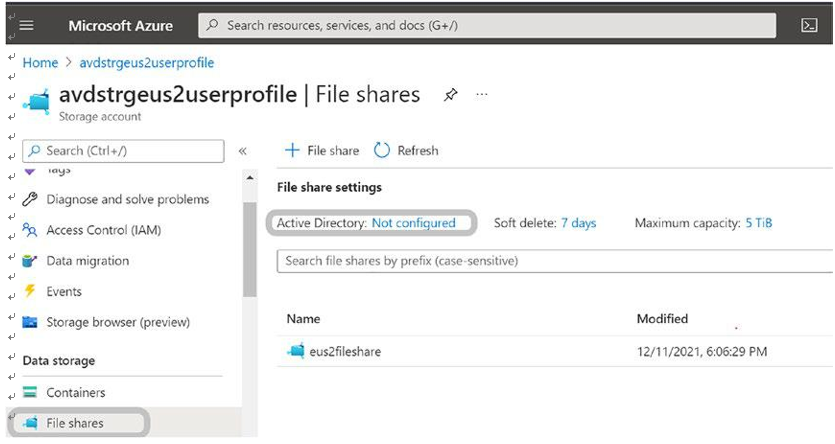Click the wrench icon for Diagnose problems
Screen dimensions: 835x444
tap(30, 199)
